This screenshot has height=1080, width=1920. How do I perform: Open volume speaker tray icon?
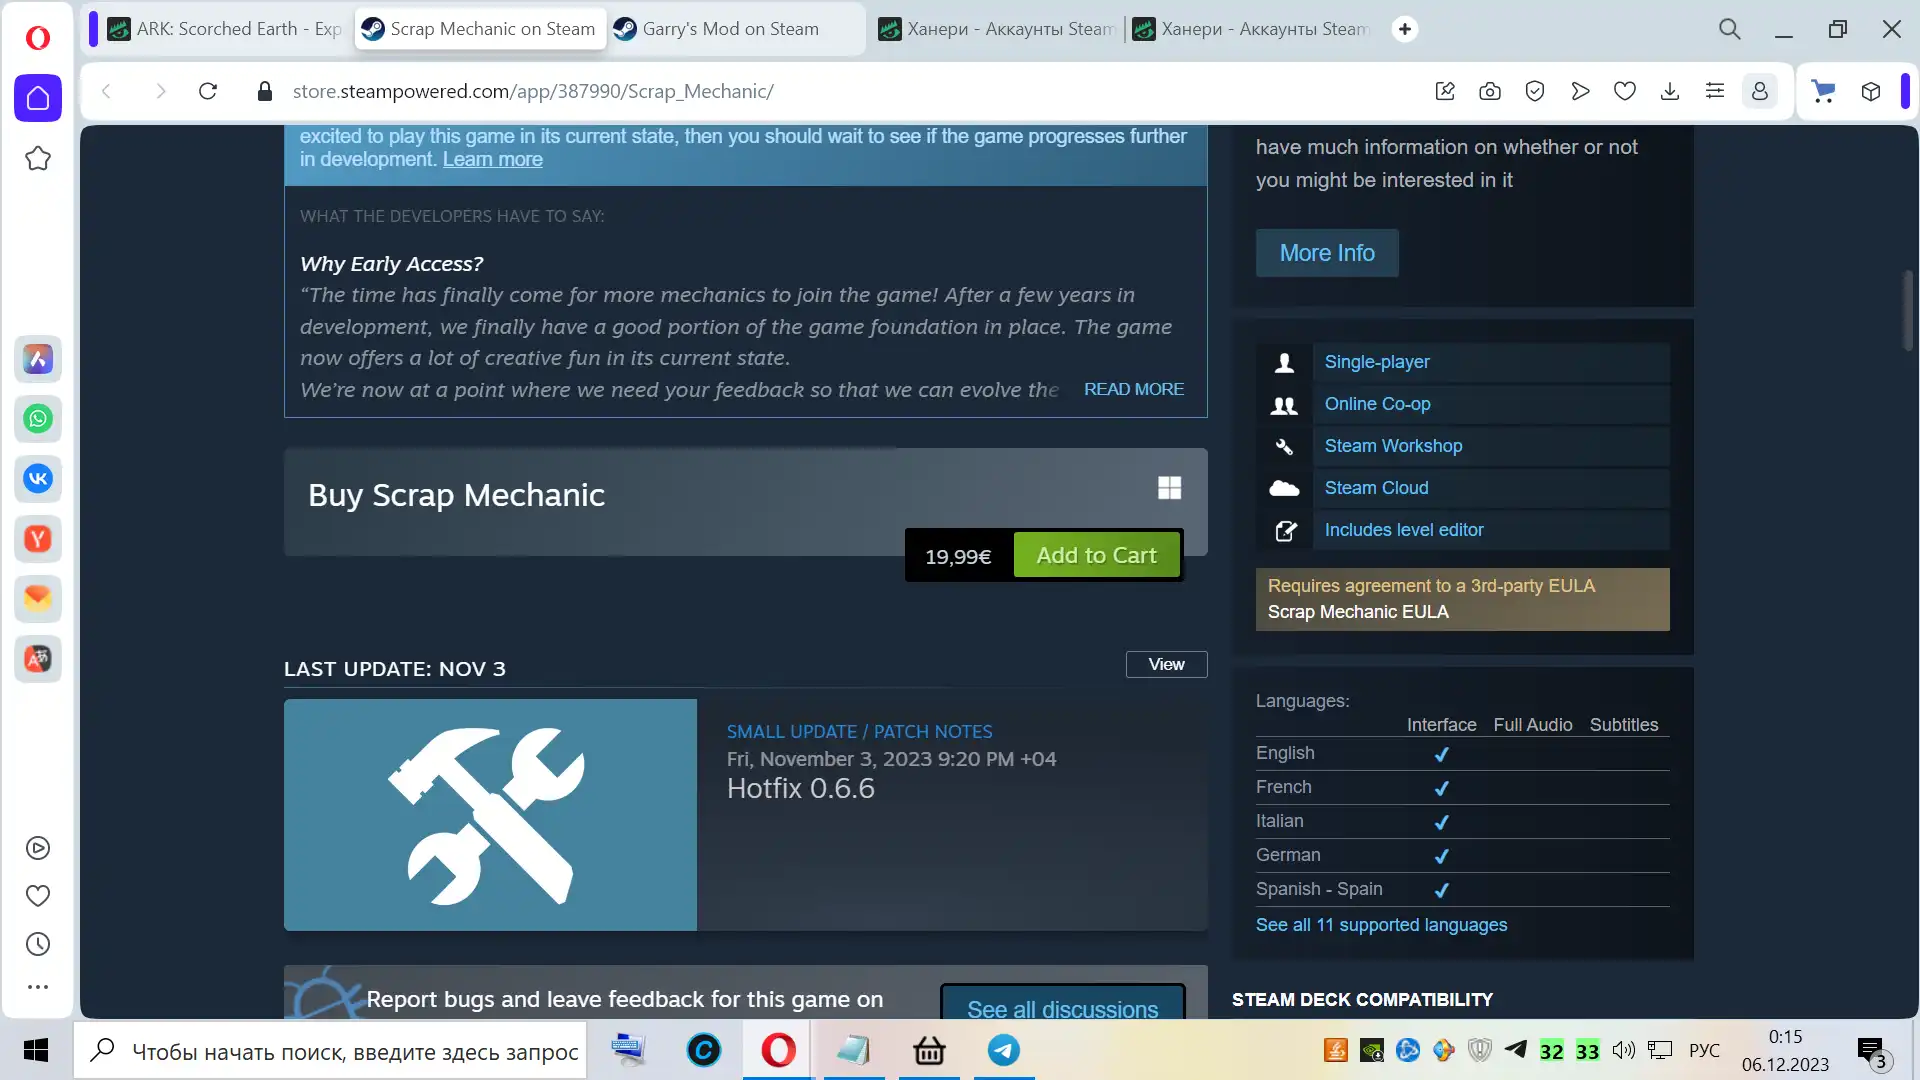(1623, 1050)
